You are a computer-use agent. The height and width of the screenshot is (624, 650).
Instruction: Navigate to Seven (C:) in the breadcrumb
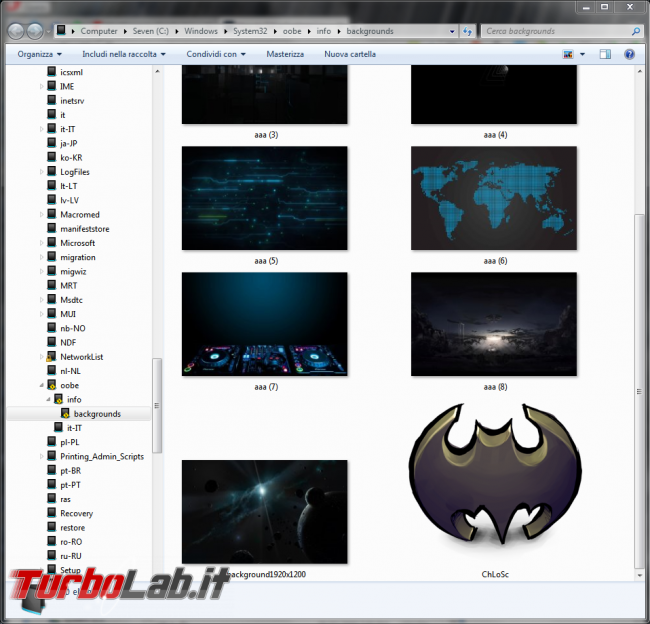(x=150, y=31)
